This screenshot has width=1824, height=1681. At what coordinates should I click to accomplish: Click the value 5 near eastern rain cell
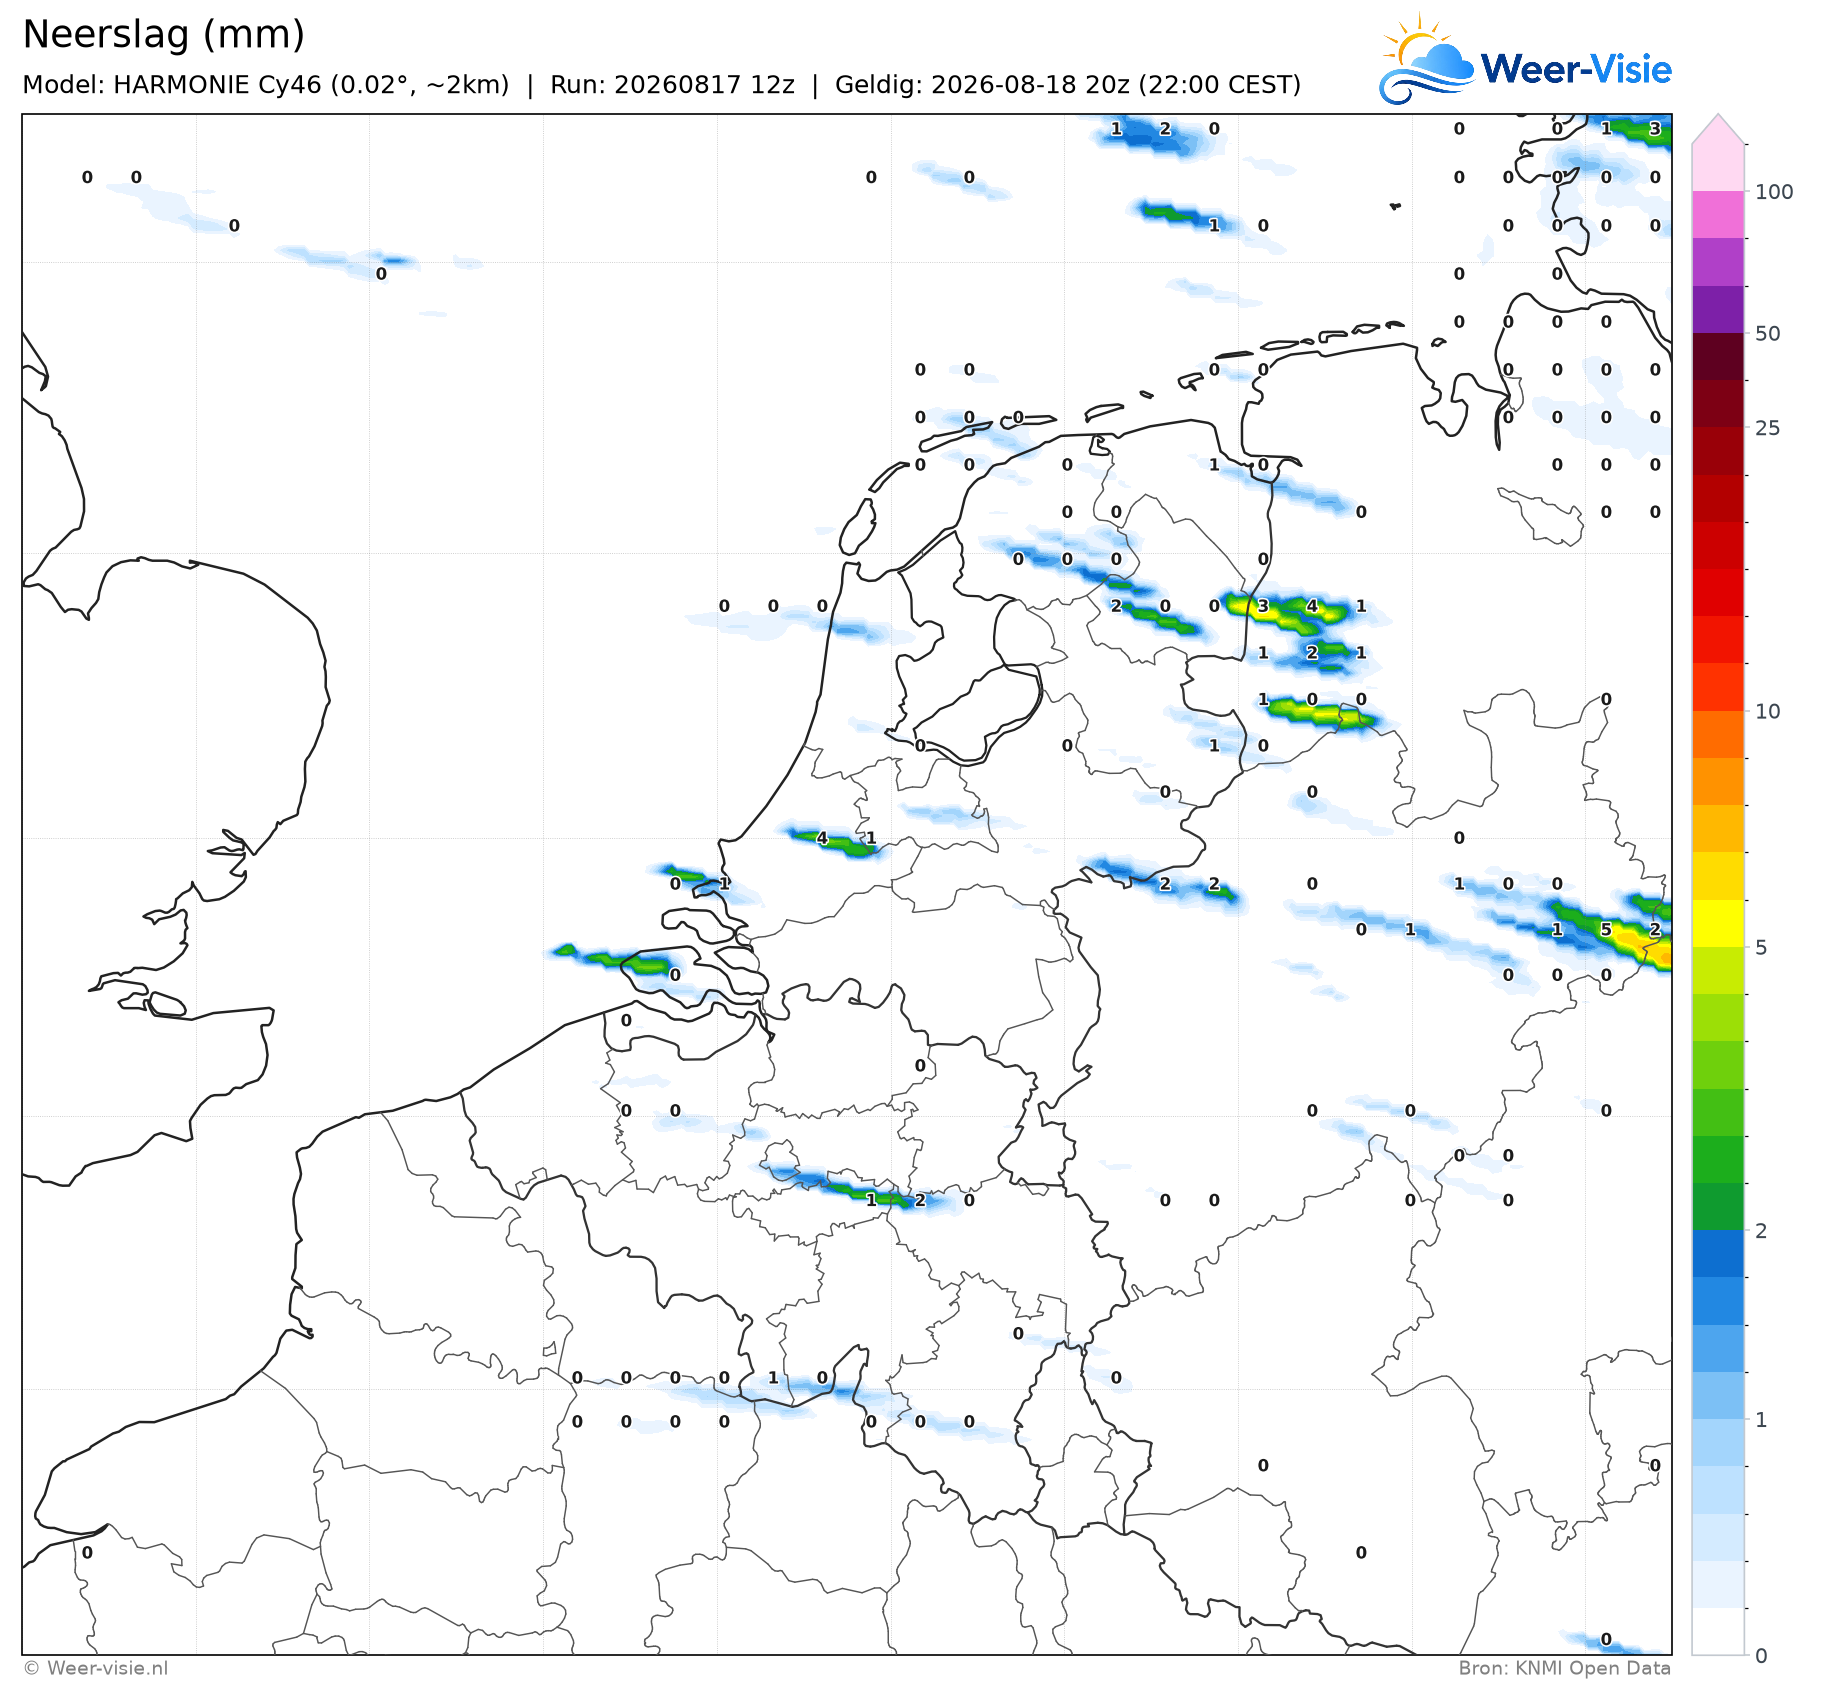click(x=1606, y=929)
